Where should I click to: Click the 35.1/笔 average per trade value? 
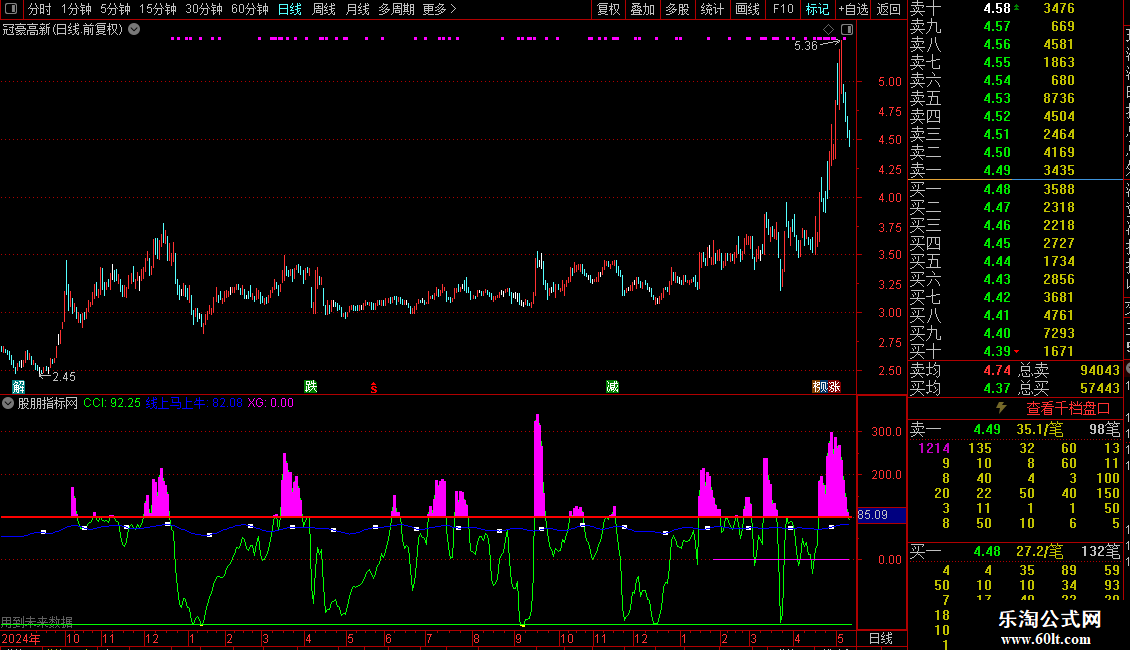coord(1040,429)
